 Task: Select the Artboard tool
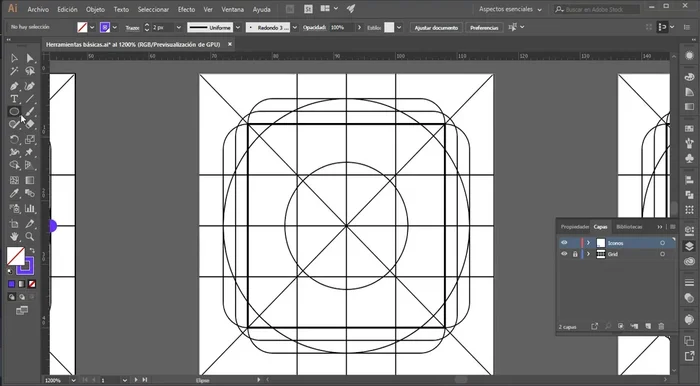point(14,224)
